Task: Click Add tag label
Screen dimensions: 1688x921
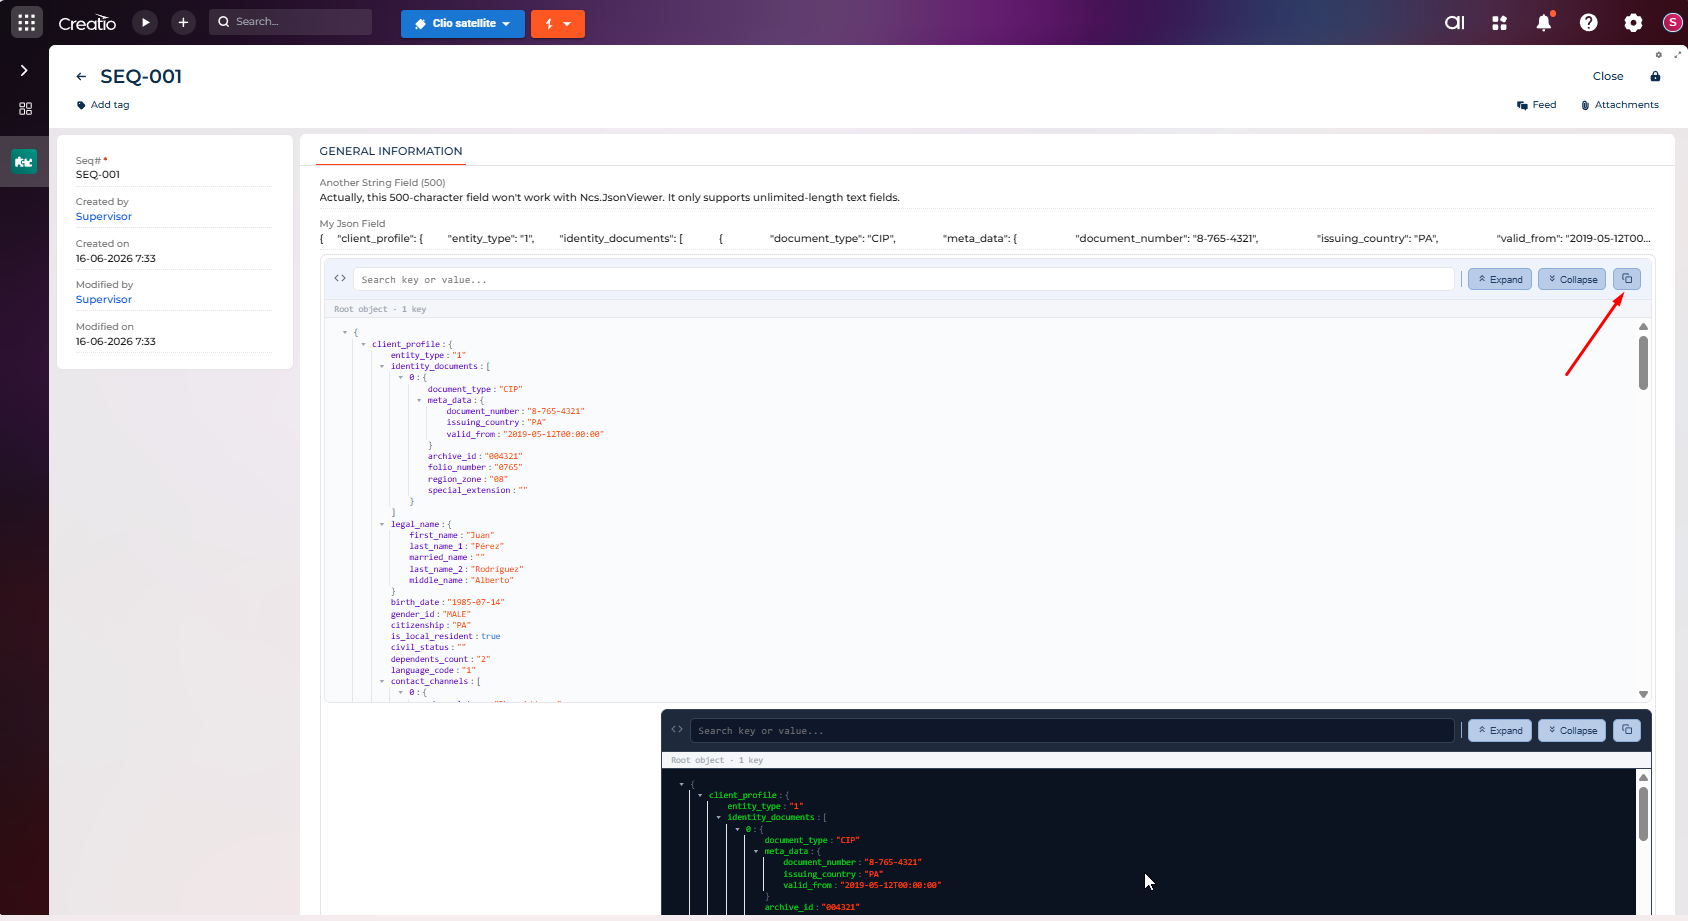Action: 110,105
